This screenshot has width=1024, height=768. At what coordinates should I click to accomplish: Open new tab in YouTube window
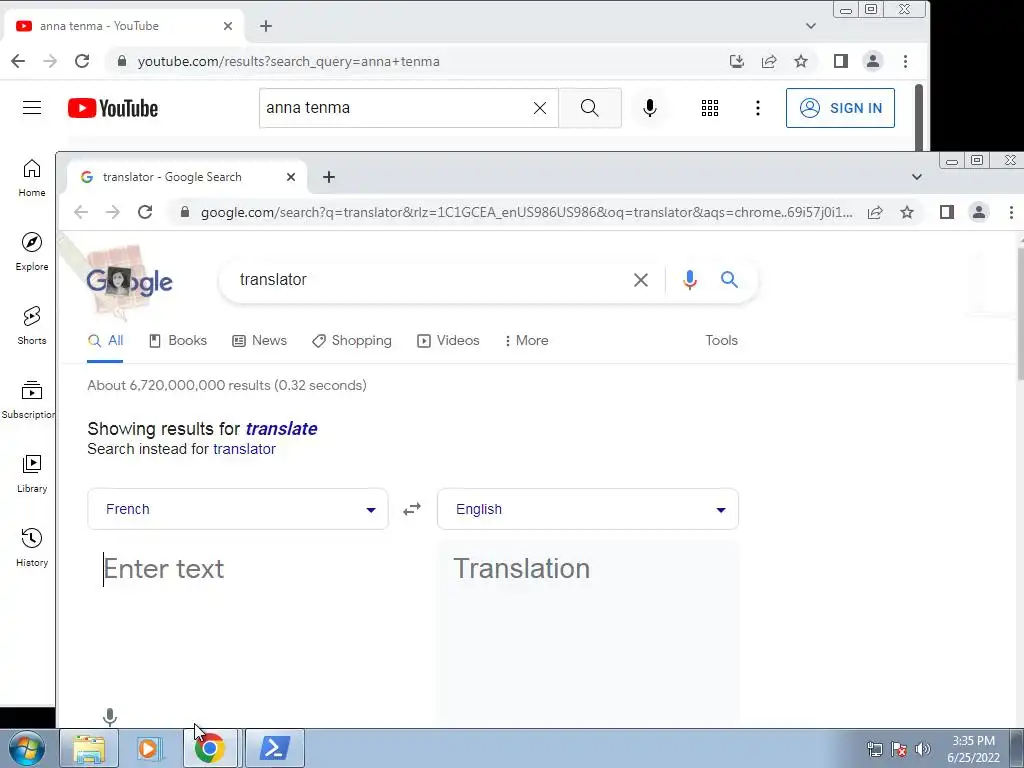click(266, 26)
